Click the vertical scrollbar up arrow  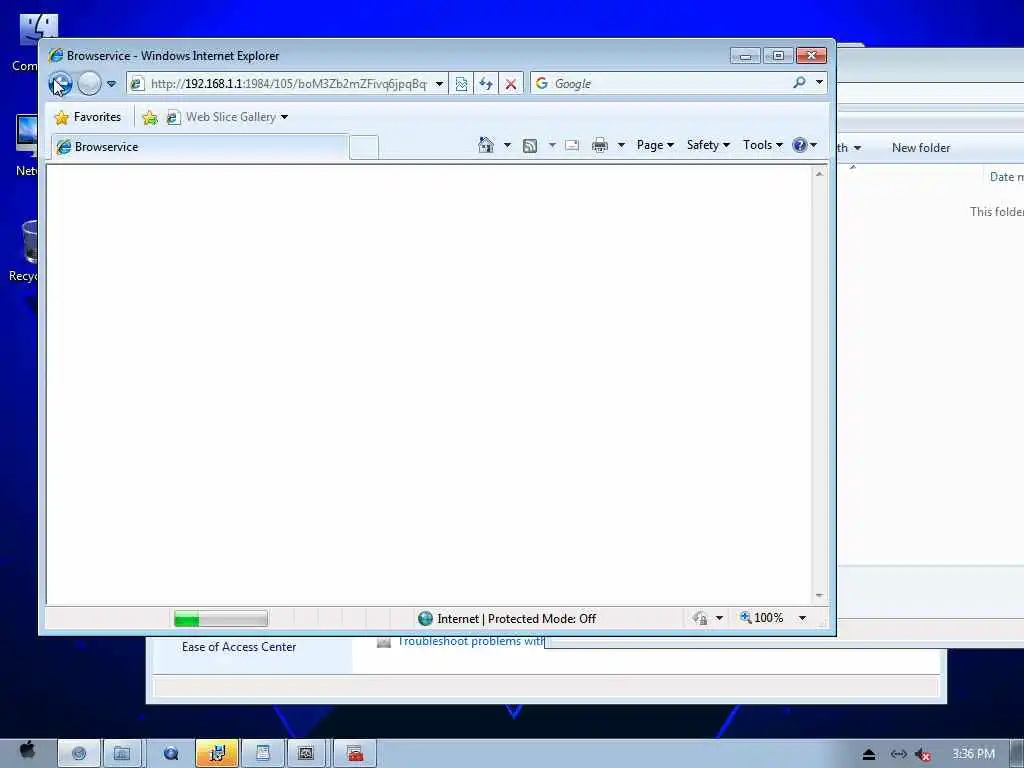819,174
